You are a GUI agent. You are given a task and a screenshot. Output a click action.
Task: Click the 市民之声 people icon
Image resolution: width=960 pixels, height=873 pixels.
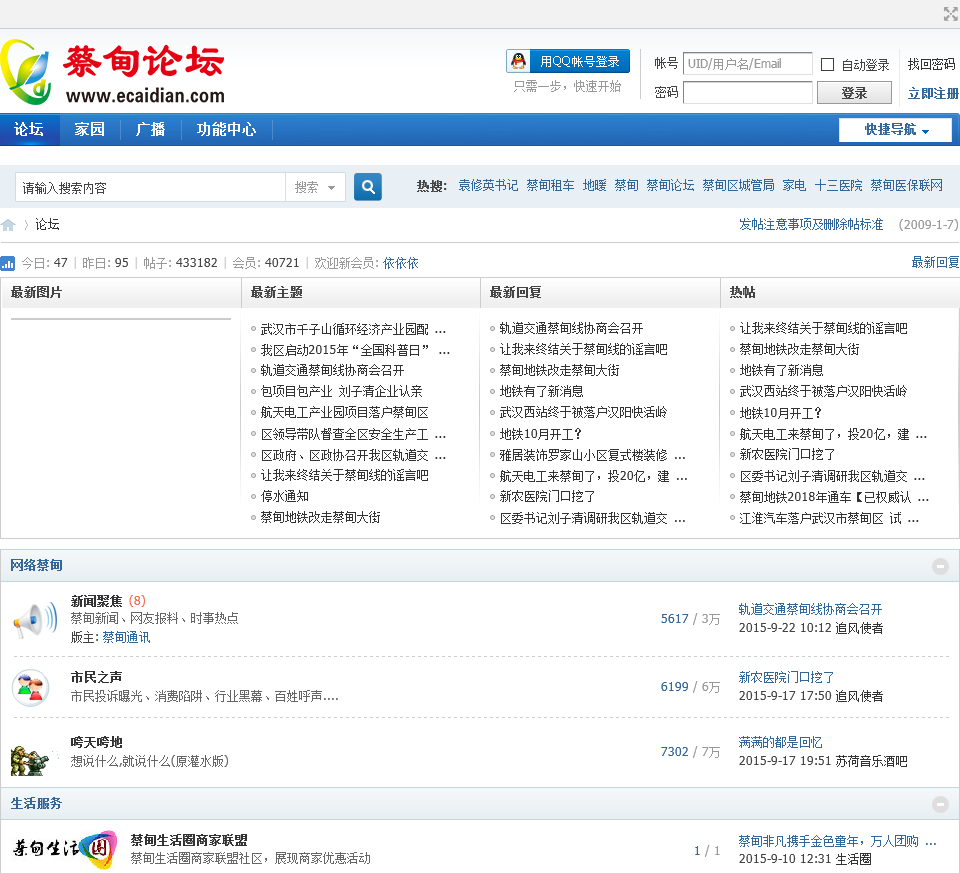(31, 687)
